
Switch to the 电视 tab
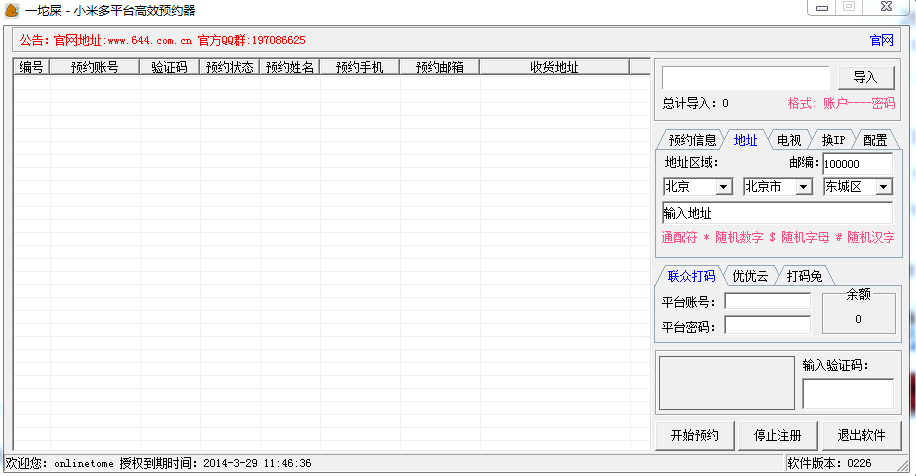click(x=789, y=140)
